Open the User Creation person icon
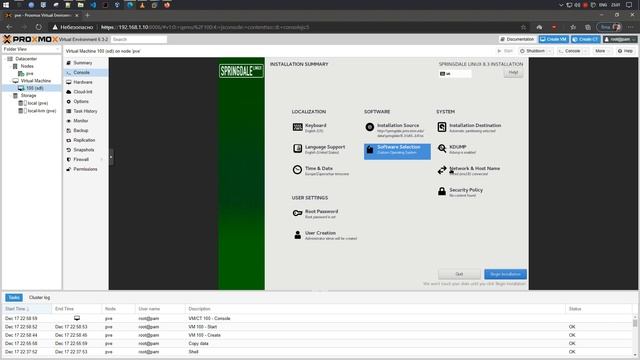Viewport: 640px width, 360px height. [x=298, y=235]
